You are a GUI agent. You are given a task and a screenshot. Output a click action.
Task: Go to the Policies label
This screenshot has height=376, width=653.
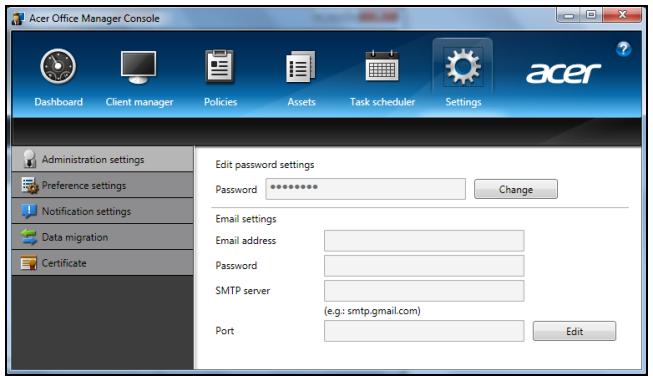tap(220, 102)
